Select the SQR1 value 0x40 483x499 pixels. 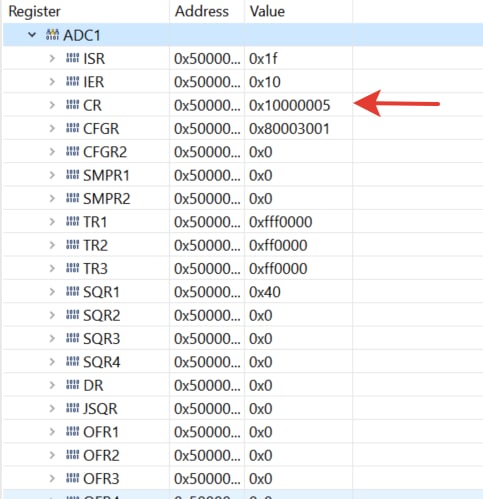pyautogui.click(x=265, y=292)
